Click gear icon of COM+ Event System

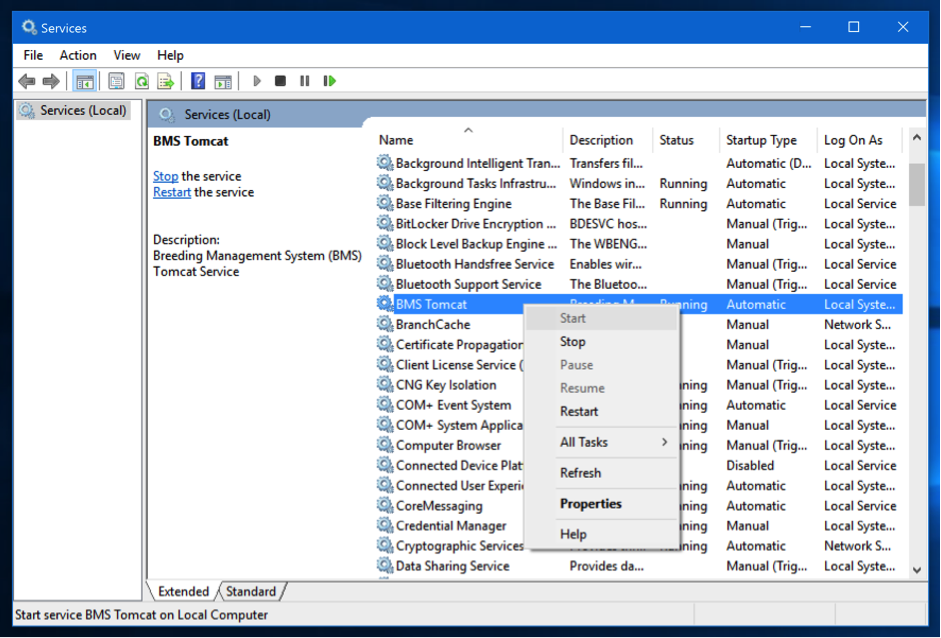pyautogui.click(x=385, y=405)
